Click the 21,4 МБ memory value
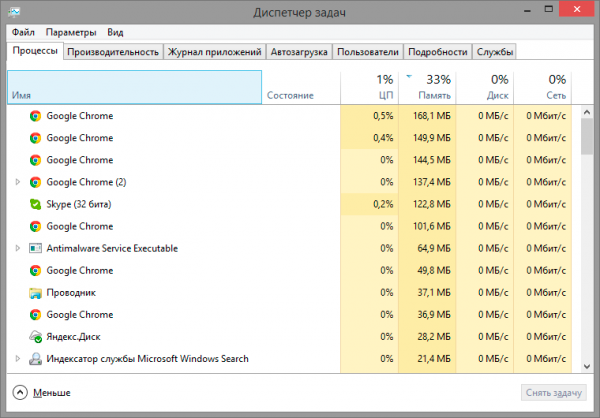The width and height of the screenshot is (600, 418). 434,359
